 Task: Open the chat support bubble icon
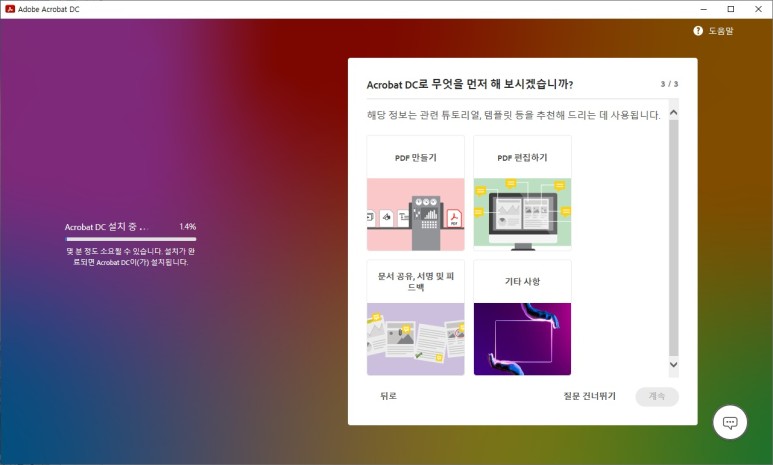click(730, 422)
